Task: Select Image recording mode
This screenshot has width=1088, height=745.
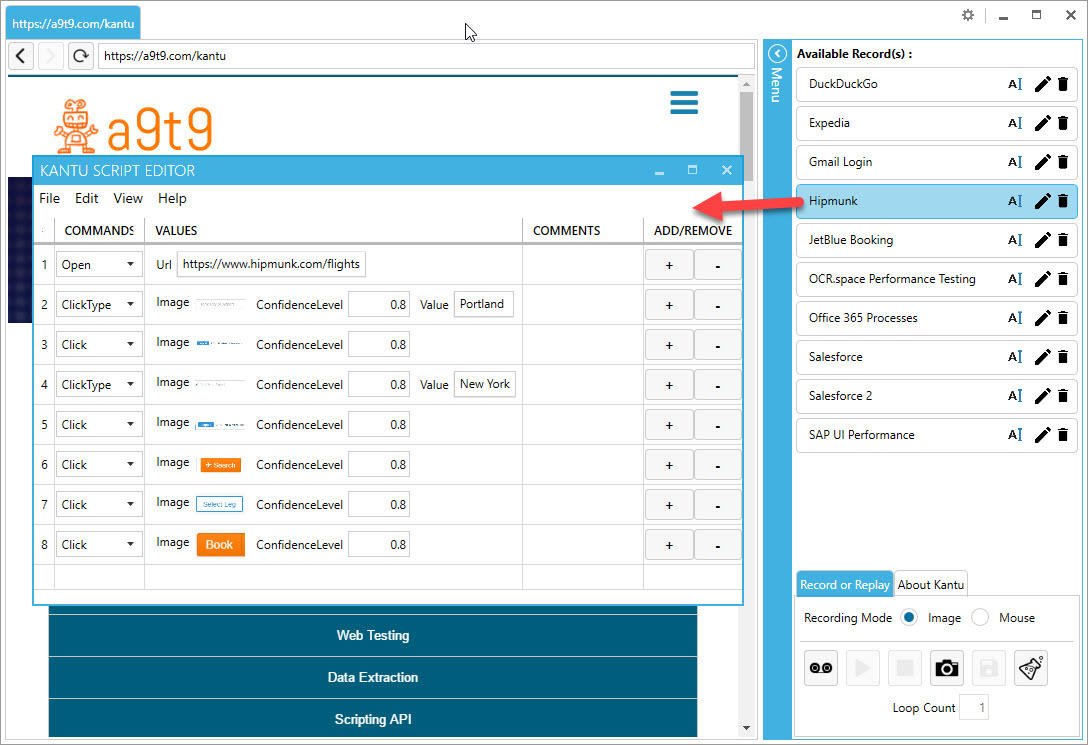Action: (x=909, y=617)
